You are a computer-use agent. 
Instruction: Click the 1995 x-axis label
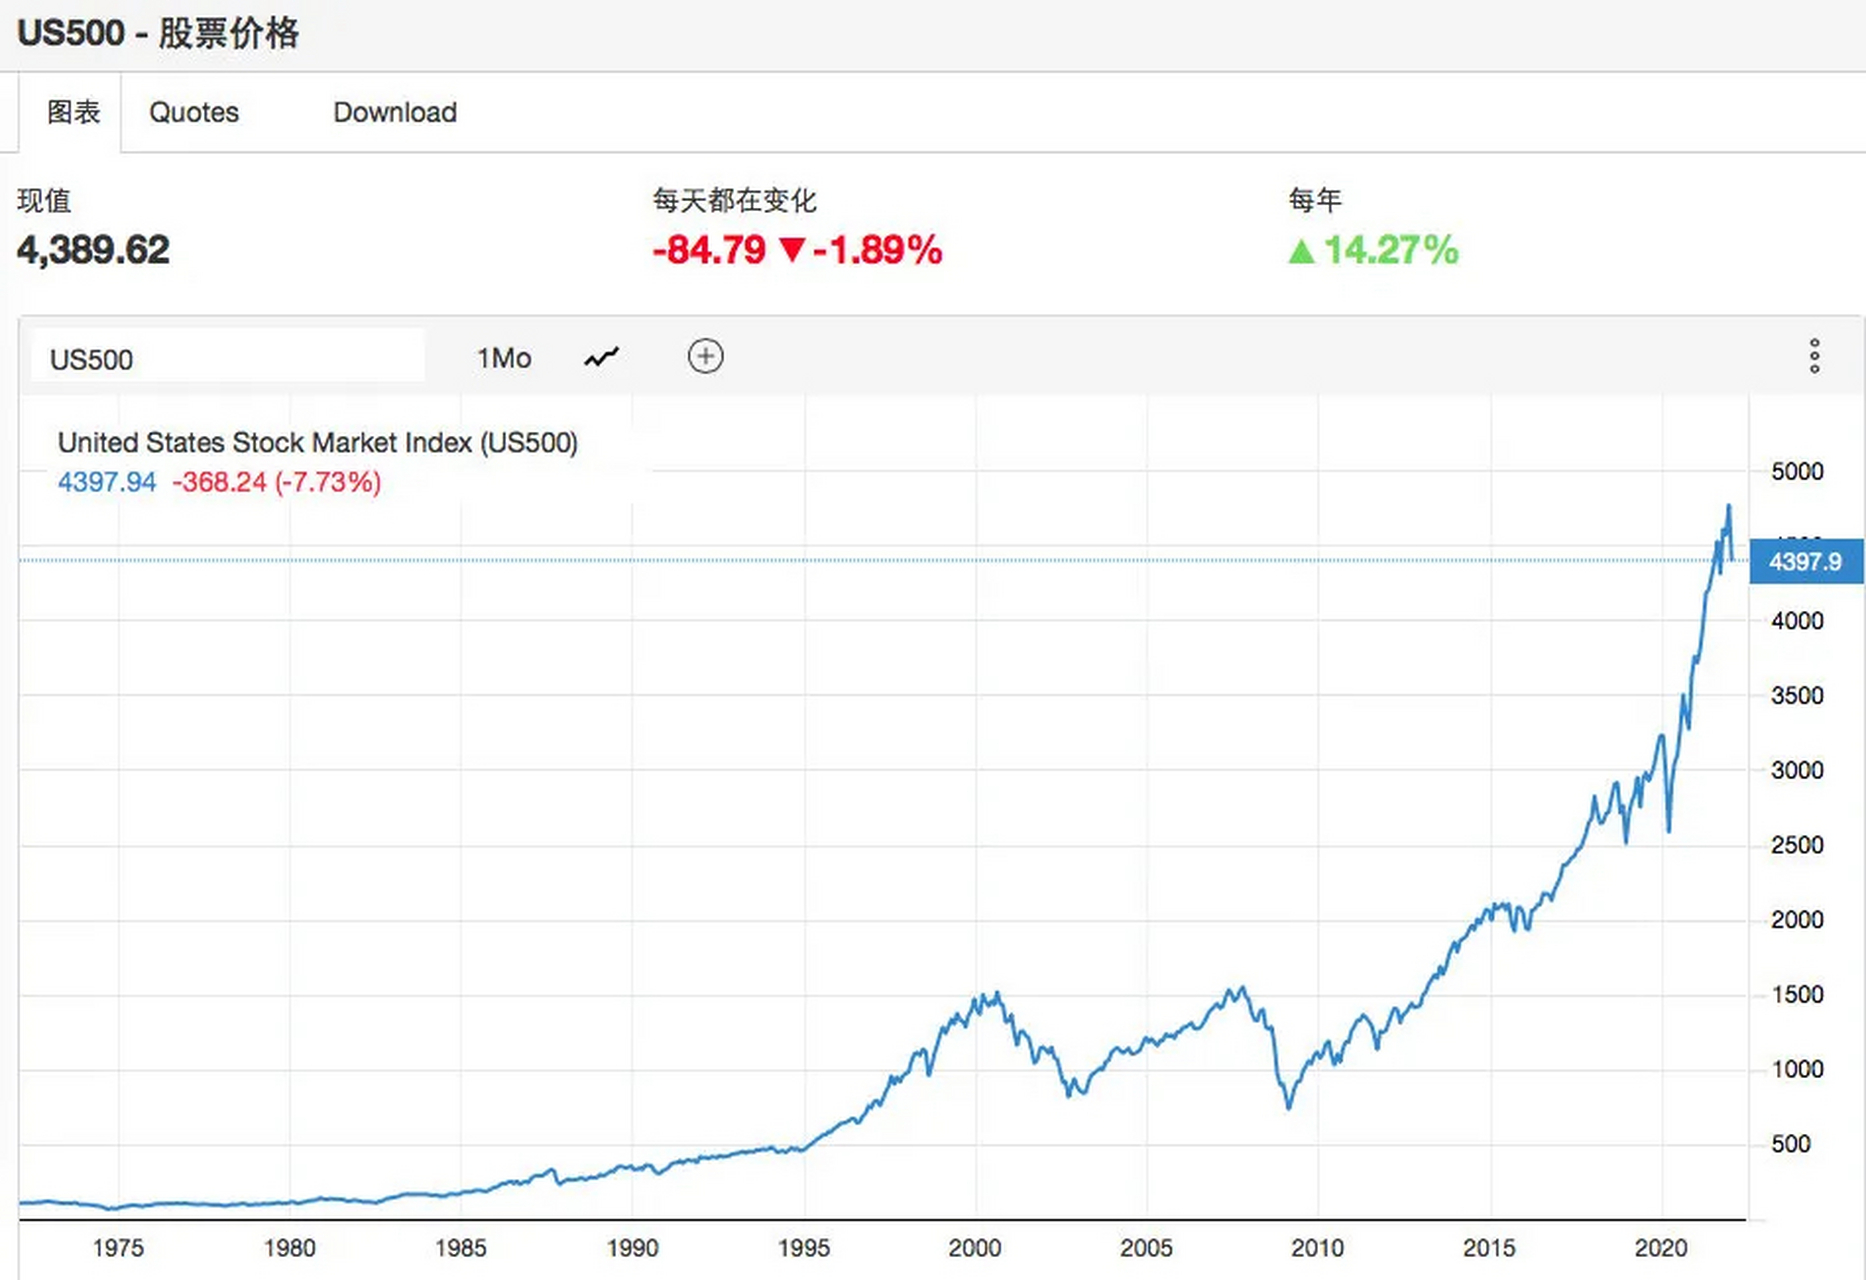click(804, 1248)
